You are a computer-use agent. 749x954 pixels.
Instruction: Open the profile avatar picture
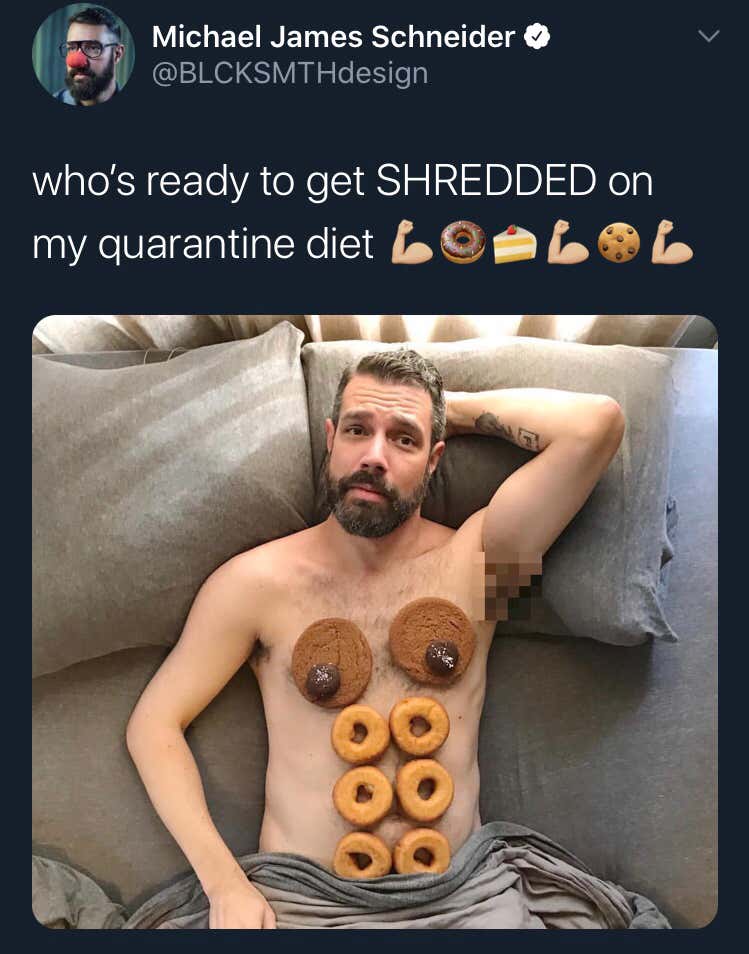pyautogui.click(x=83, y=55)
